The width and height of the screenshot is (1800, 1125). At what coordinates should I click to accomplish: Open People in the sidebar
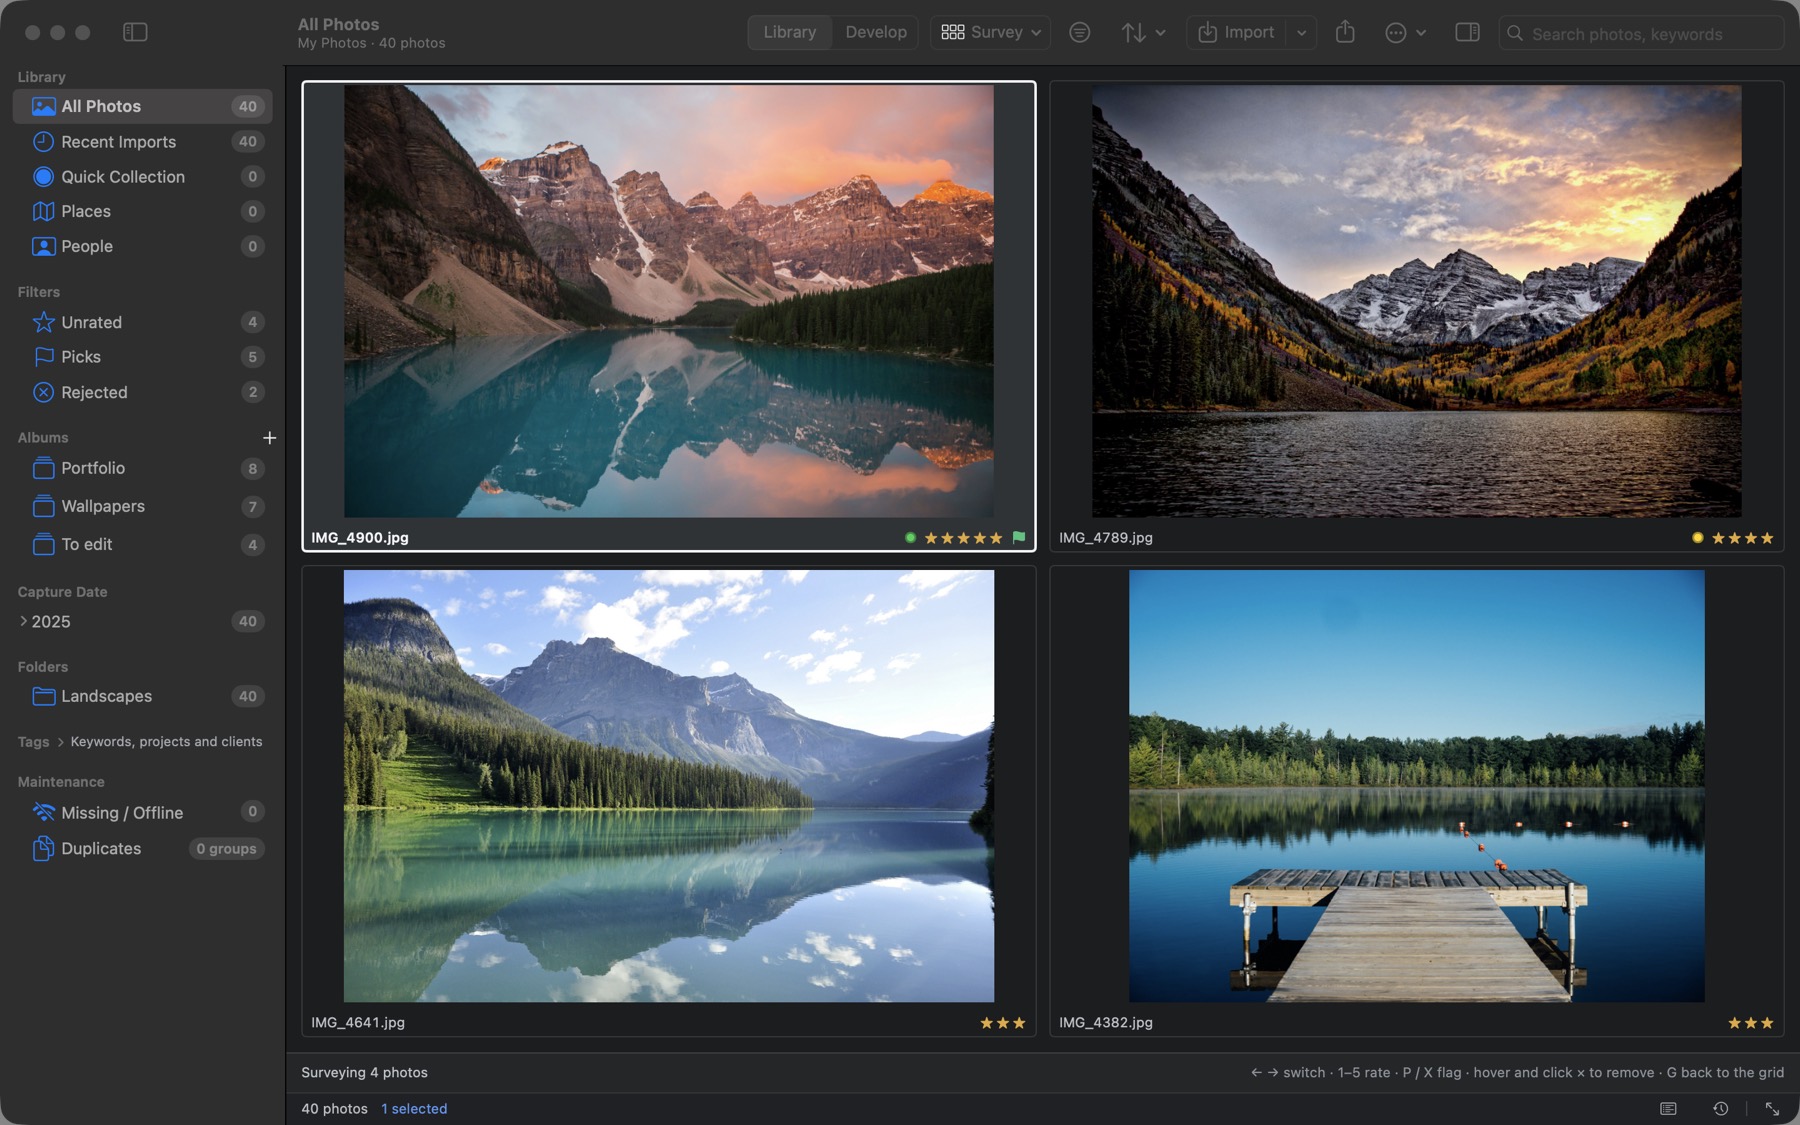click(142, 246)
